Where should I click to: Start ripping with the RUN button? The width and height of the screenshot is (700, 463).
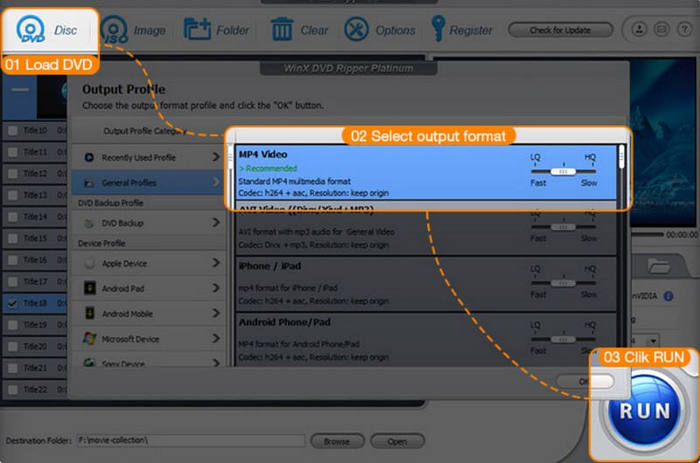click(644, 411)
